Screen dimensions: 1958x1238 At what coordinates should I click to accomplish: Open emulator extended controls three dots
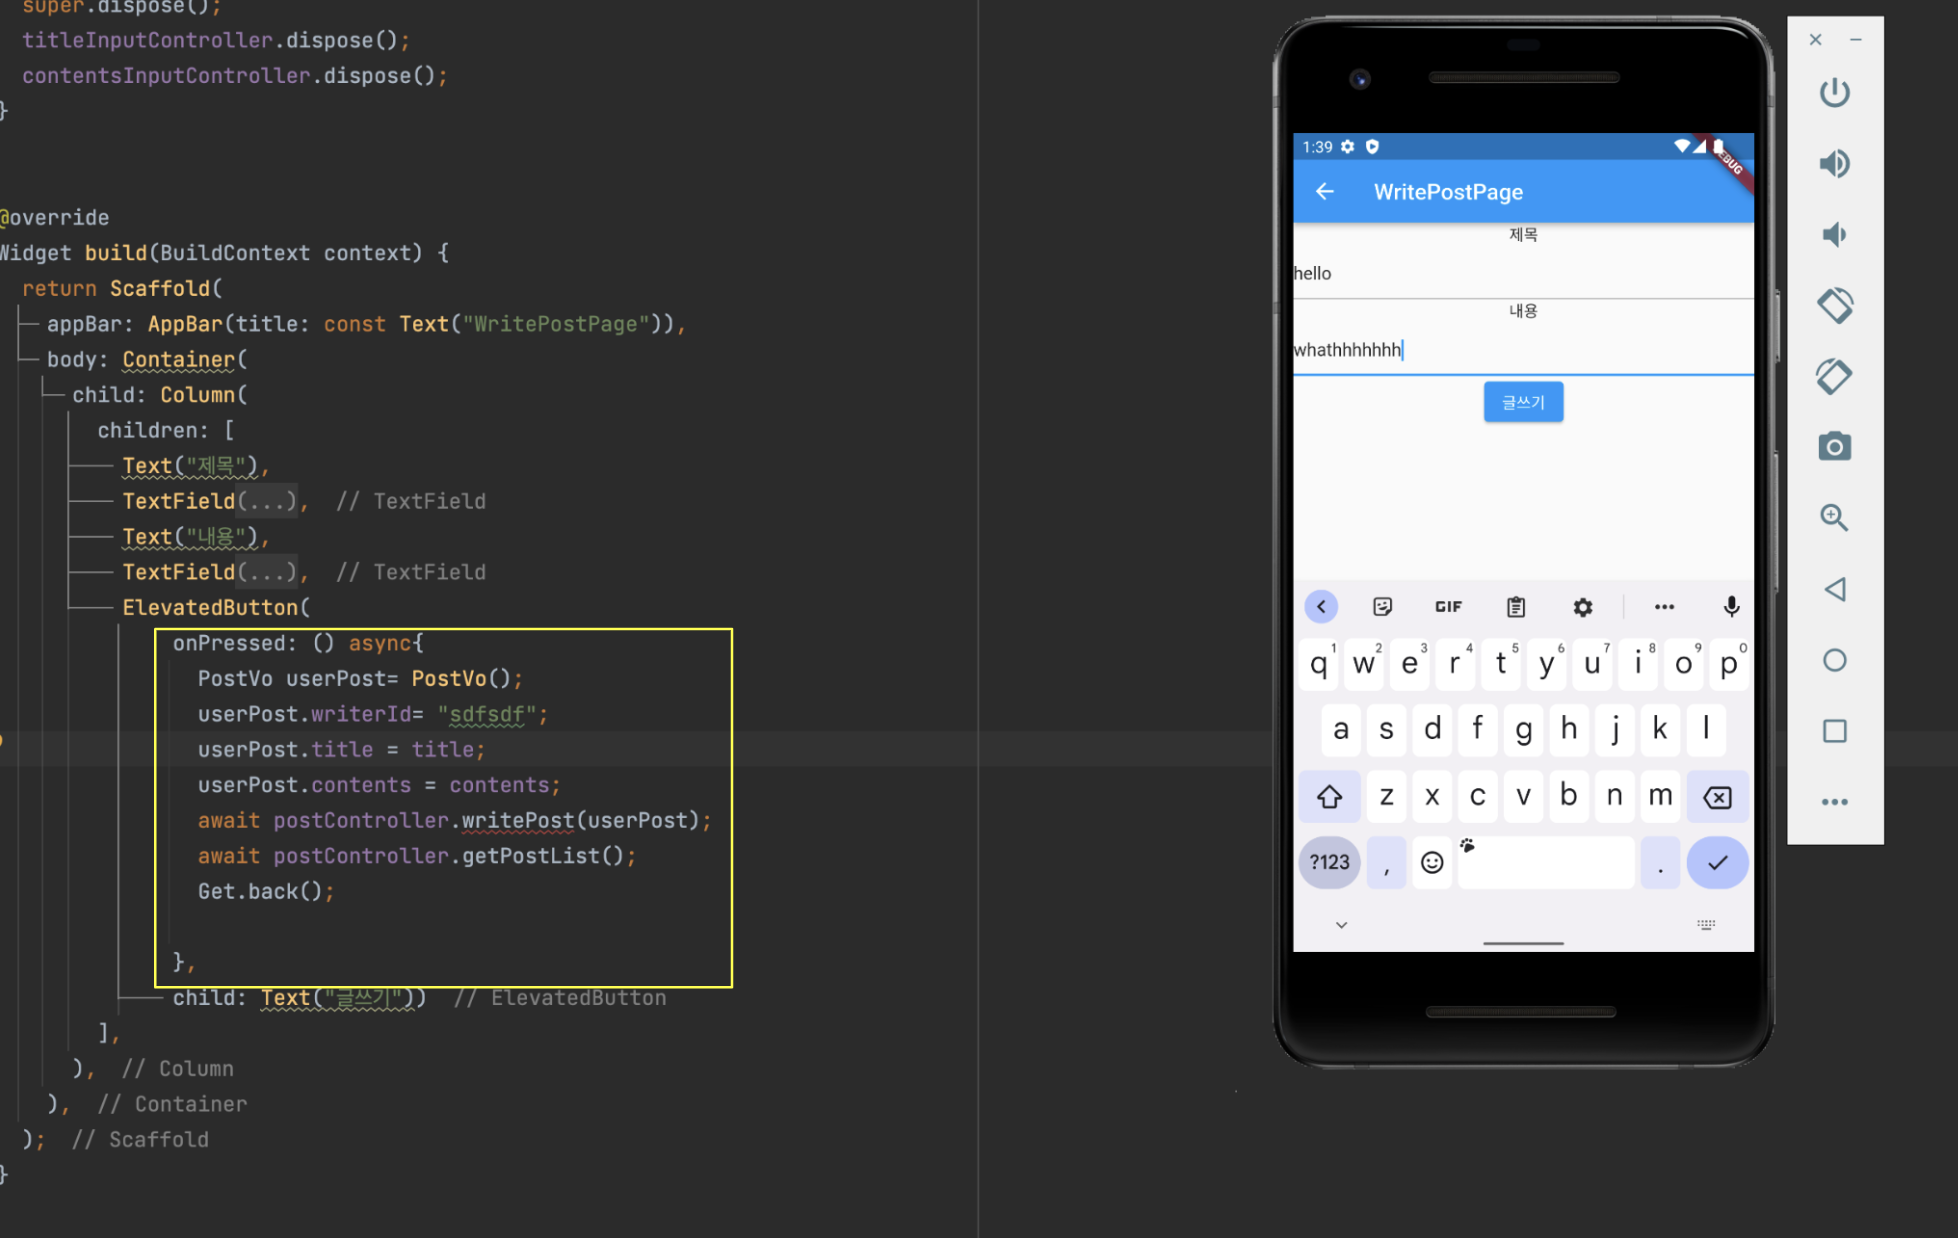pyautogui.click(x=1834, y=802)
